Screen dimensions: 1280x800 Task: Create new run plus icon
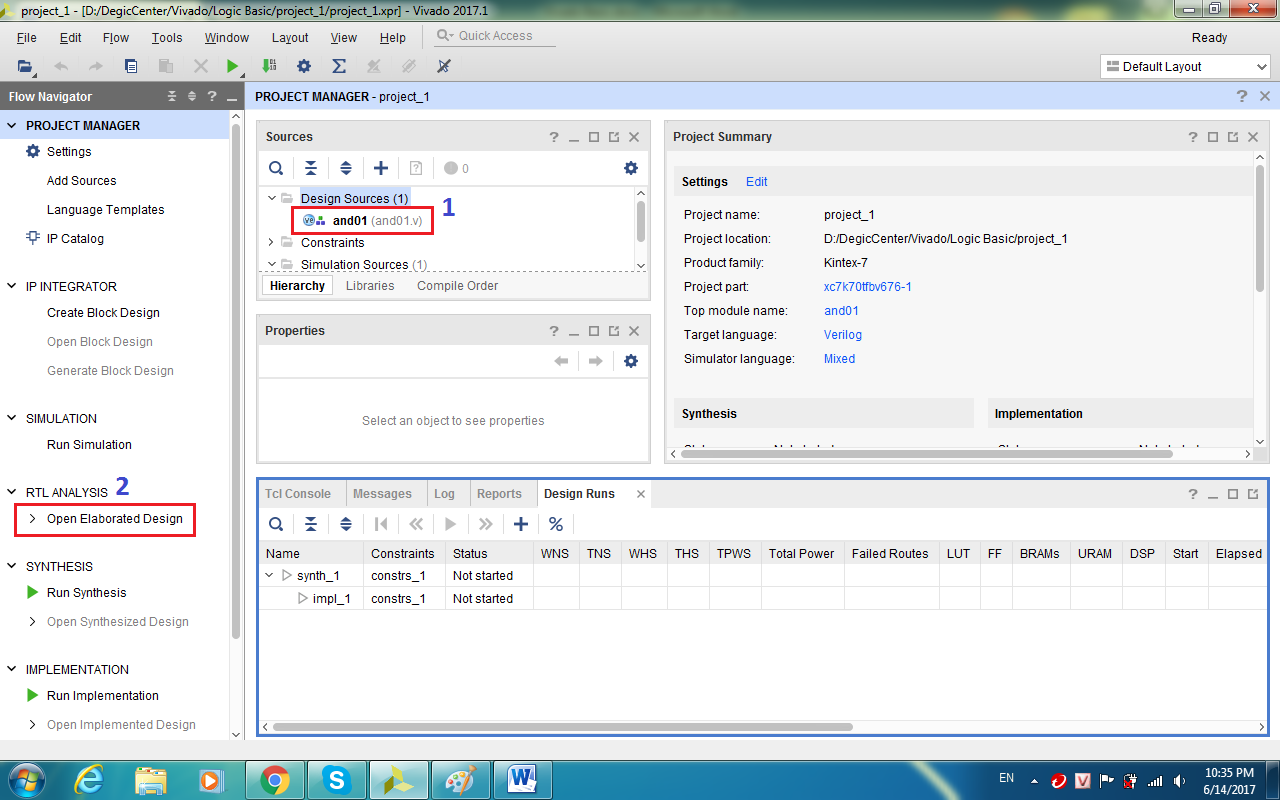(521, 524)
